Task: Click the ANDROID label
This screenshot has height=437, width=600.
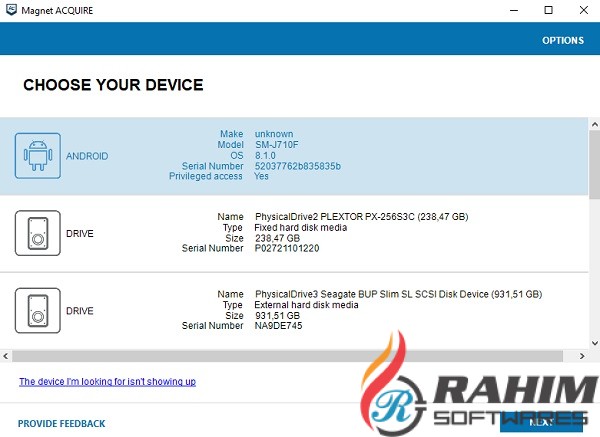Action: click(x=87, y=156)
